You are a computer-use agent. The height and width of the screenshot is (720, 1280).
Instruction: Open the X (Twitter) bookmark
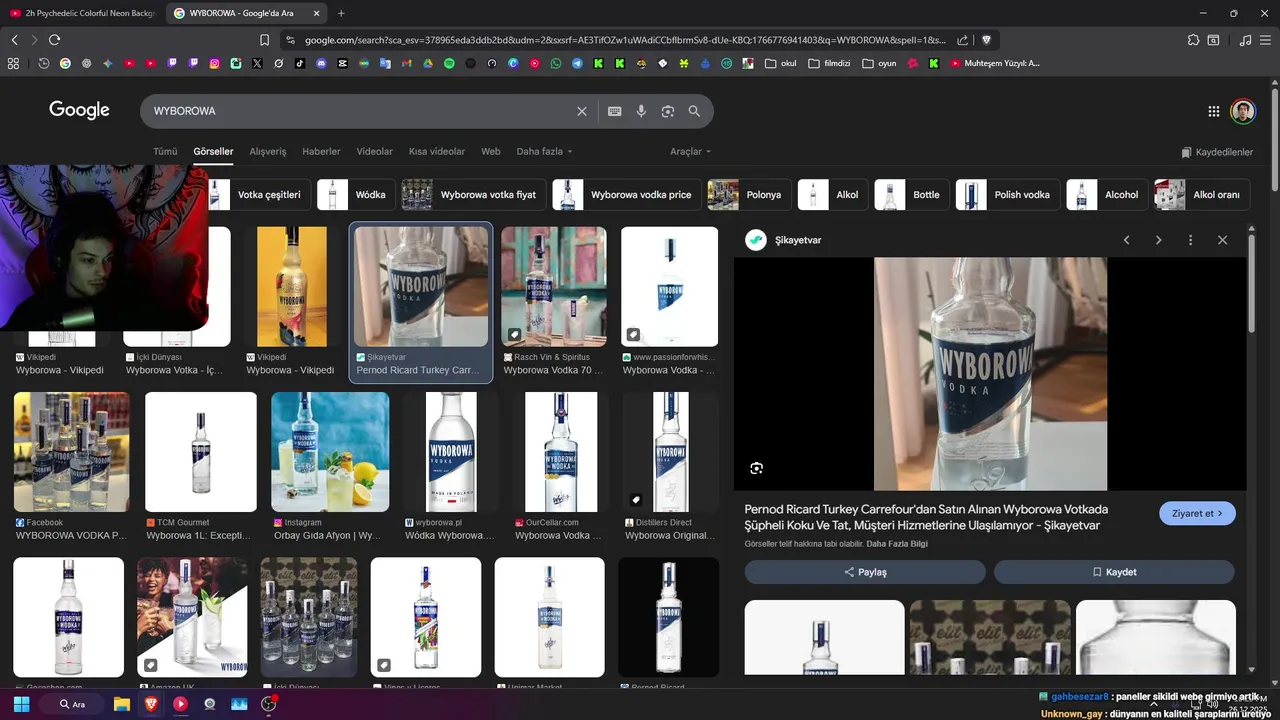257,63
